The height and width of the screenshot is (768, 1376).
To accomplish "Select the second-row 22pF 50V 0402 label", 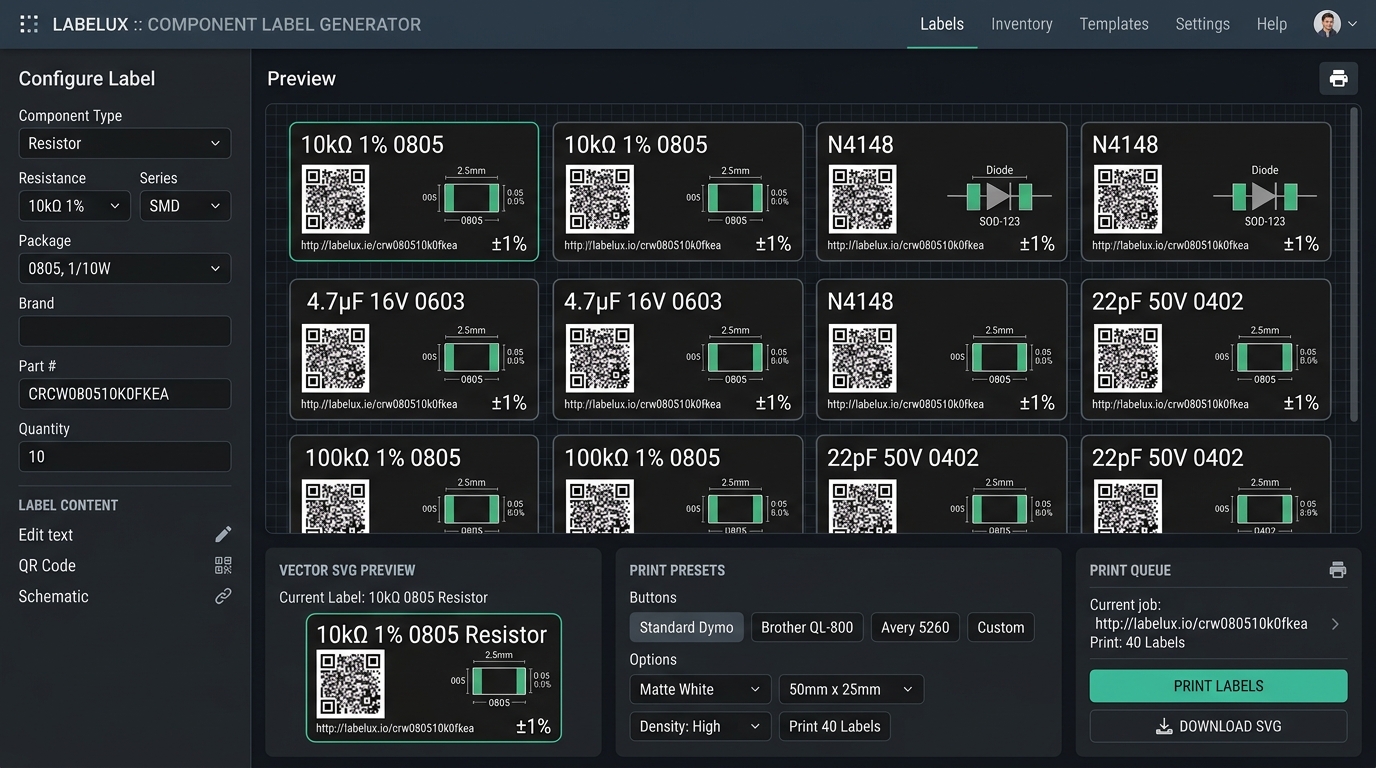I will (x=1206, y=349).
